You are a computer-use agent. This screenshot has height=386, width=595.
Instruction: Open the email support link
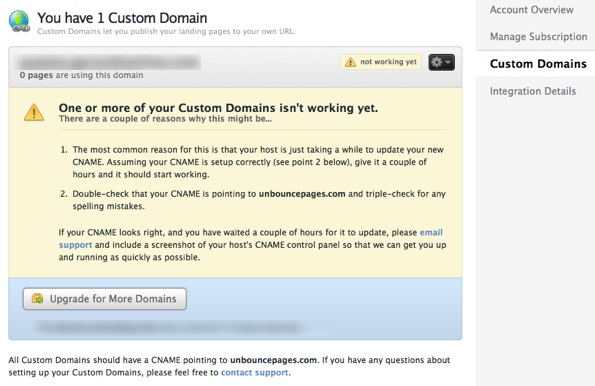250,238
